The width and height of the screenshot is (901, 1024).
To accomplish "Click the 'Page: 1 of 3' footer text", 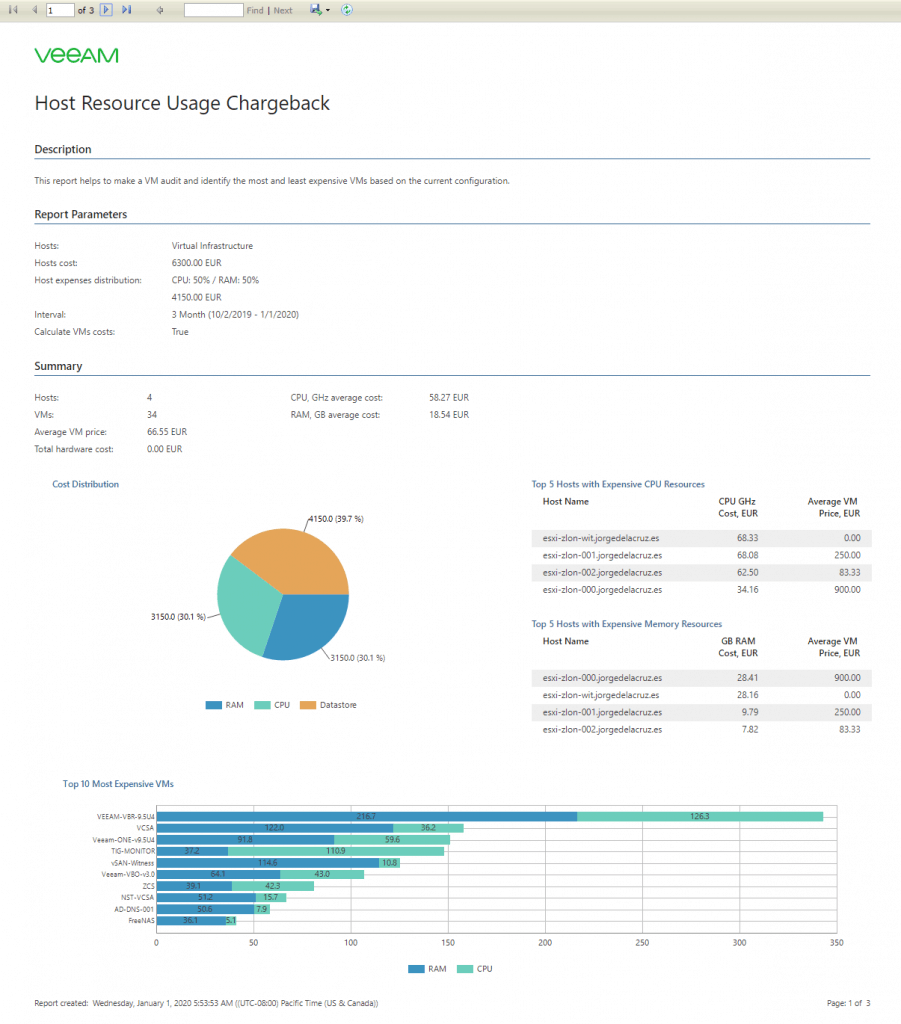I will tap(848, 1003).
